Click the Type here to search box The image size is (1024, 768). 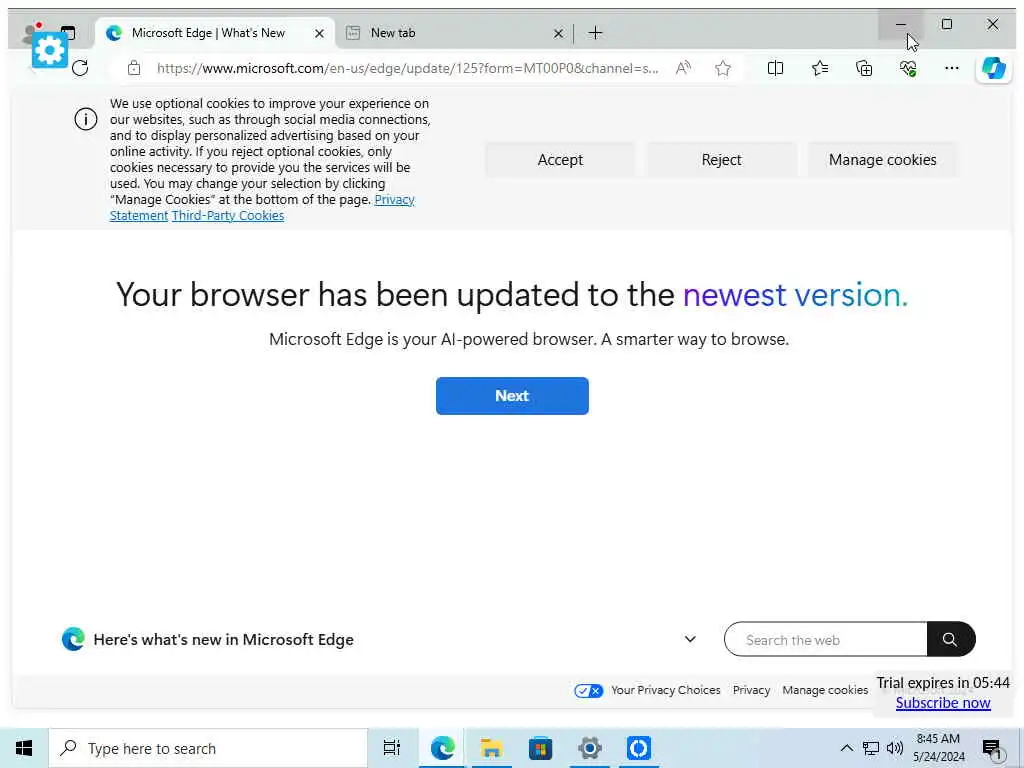[208, 748]
